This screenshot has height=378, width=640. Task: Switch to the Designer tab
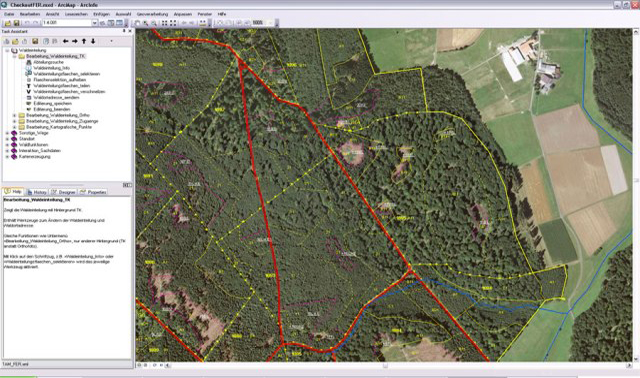click(64, 192)
